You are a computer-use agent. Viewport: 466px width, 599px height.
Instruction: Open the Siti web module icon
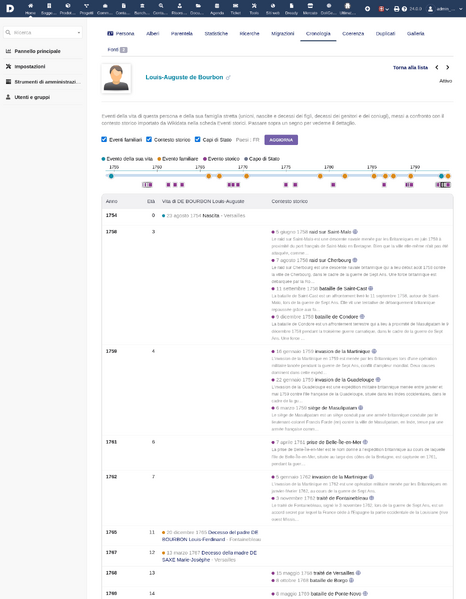click(273, 6)
